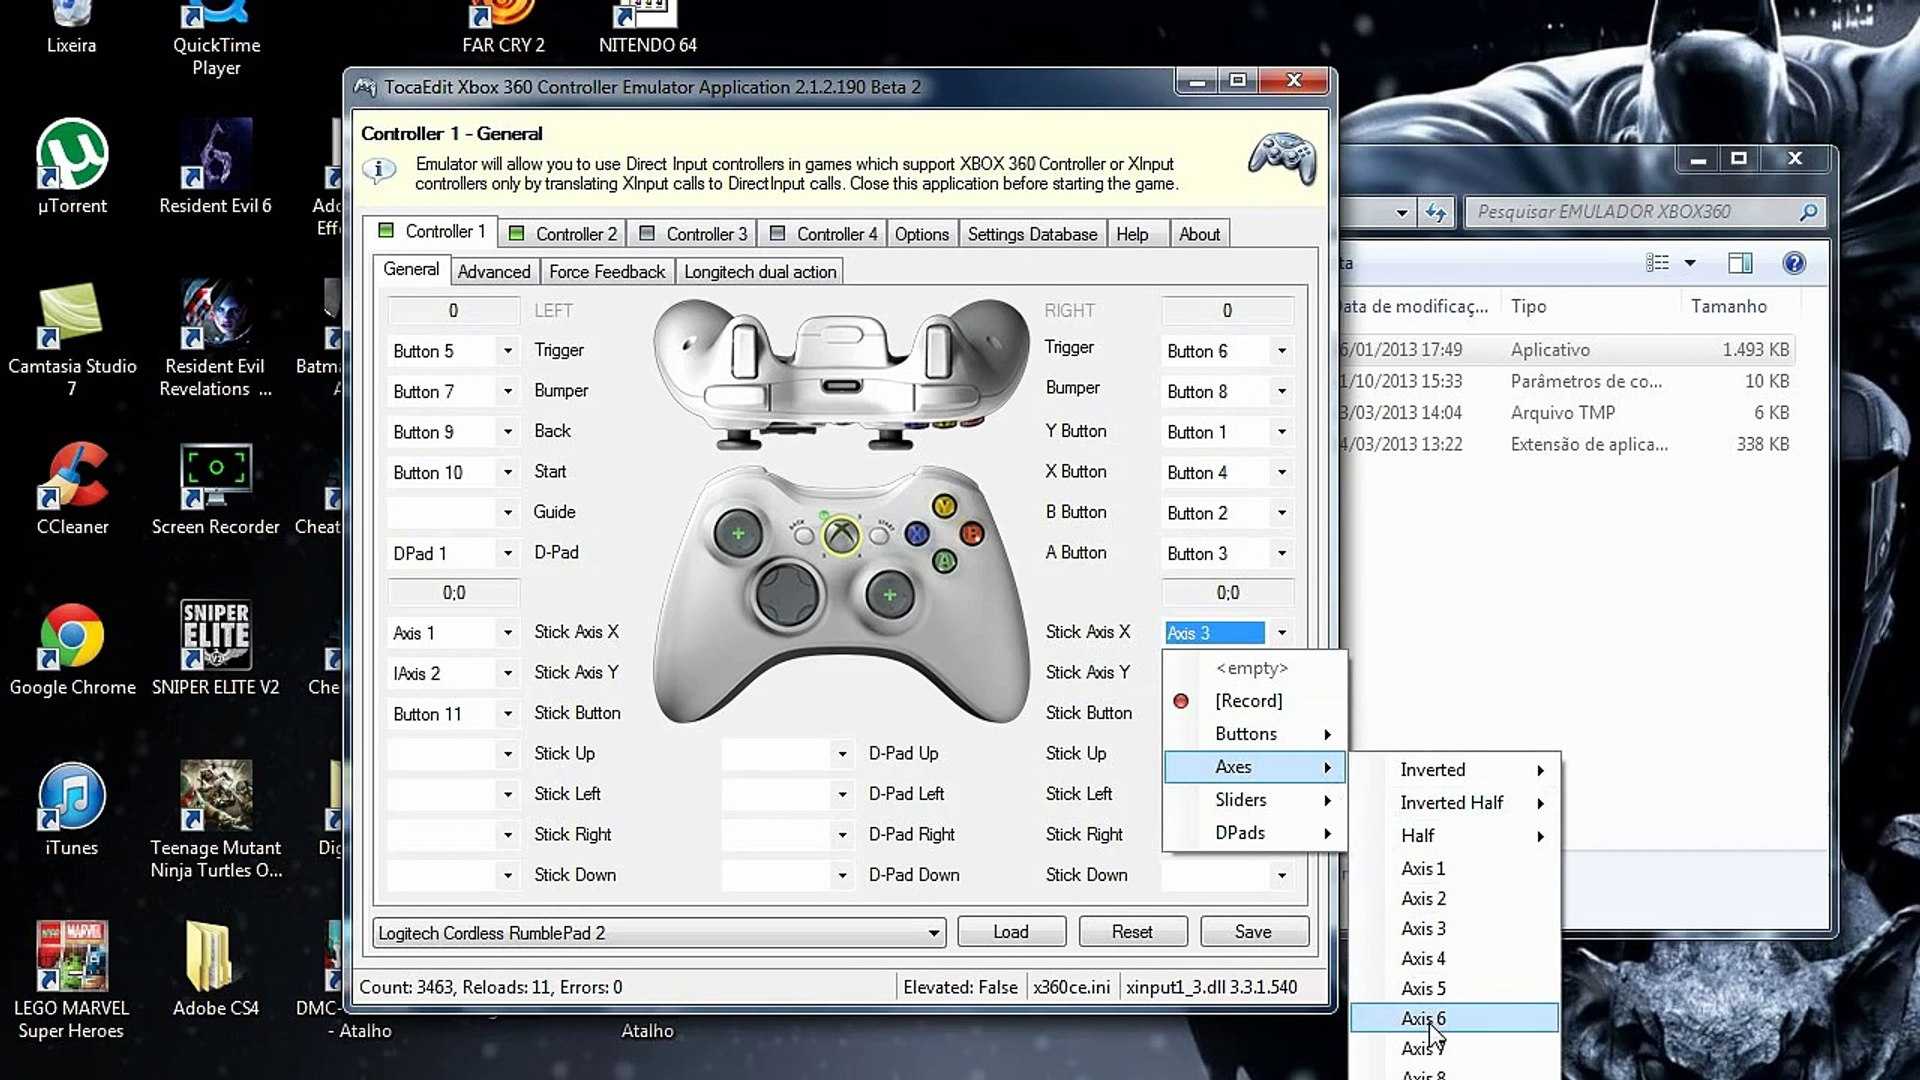Click the selected Axis 3 field
The height and width of the screenshot is (1080, 1920).
1214,633
